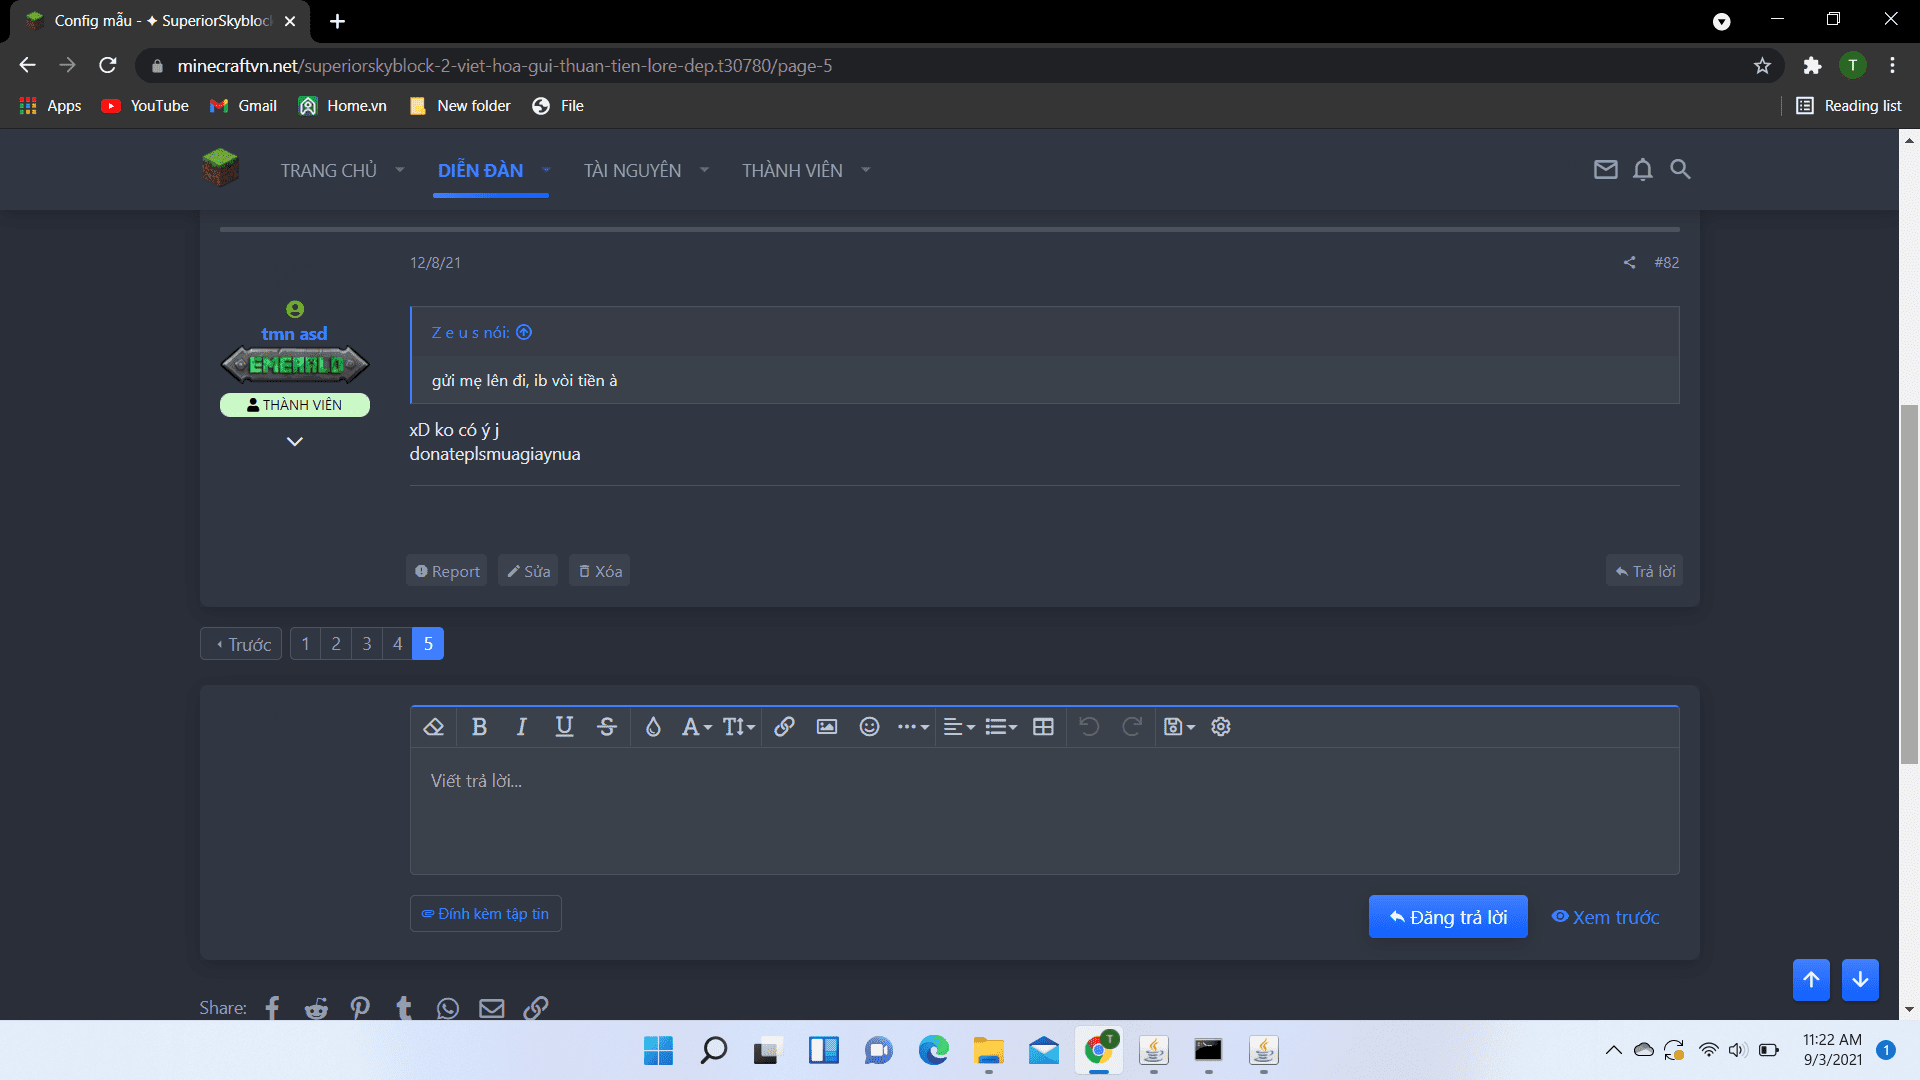
Task: Click Đính kèm tập tin attach button
Action: tap(485, 914)
